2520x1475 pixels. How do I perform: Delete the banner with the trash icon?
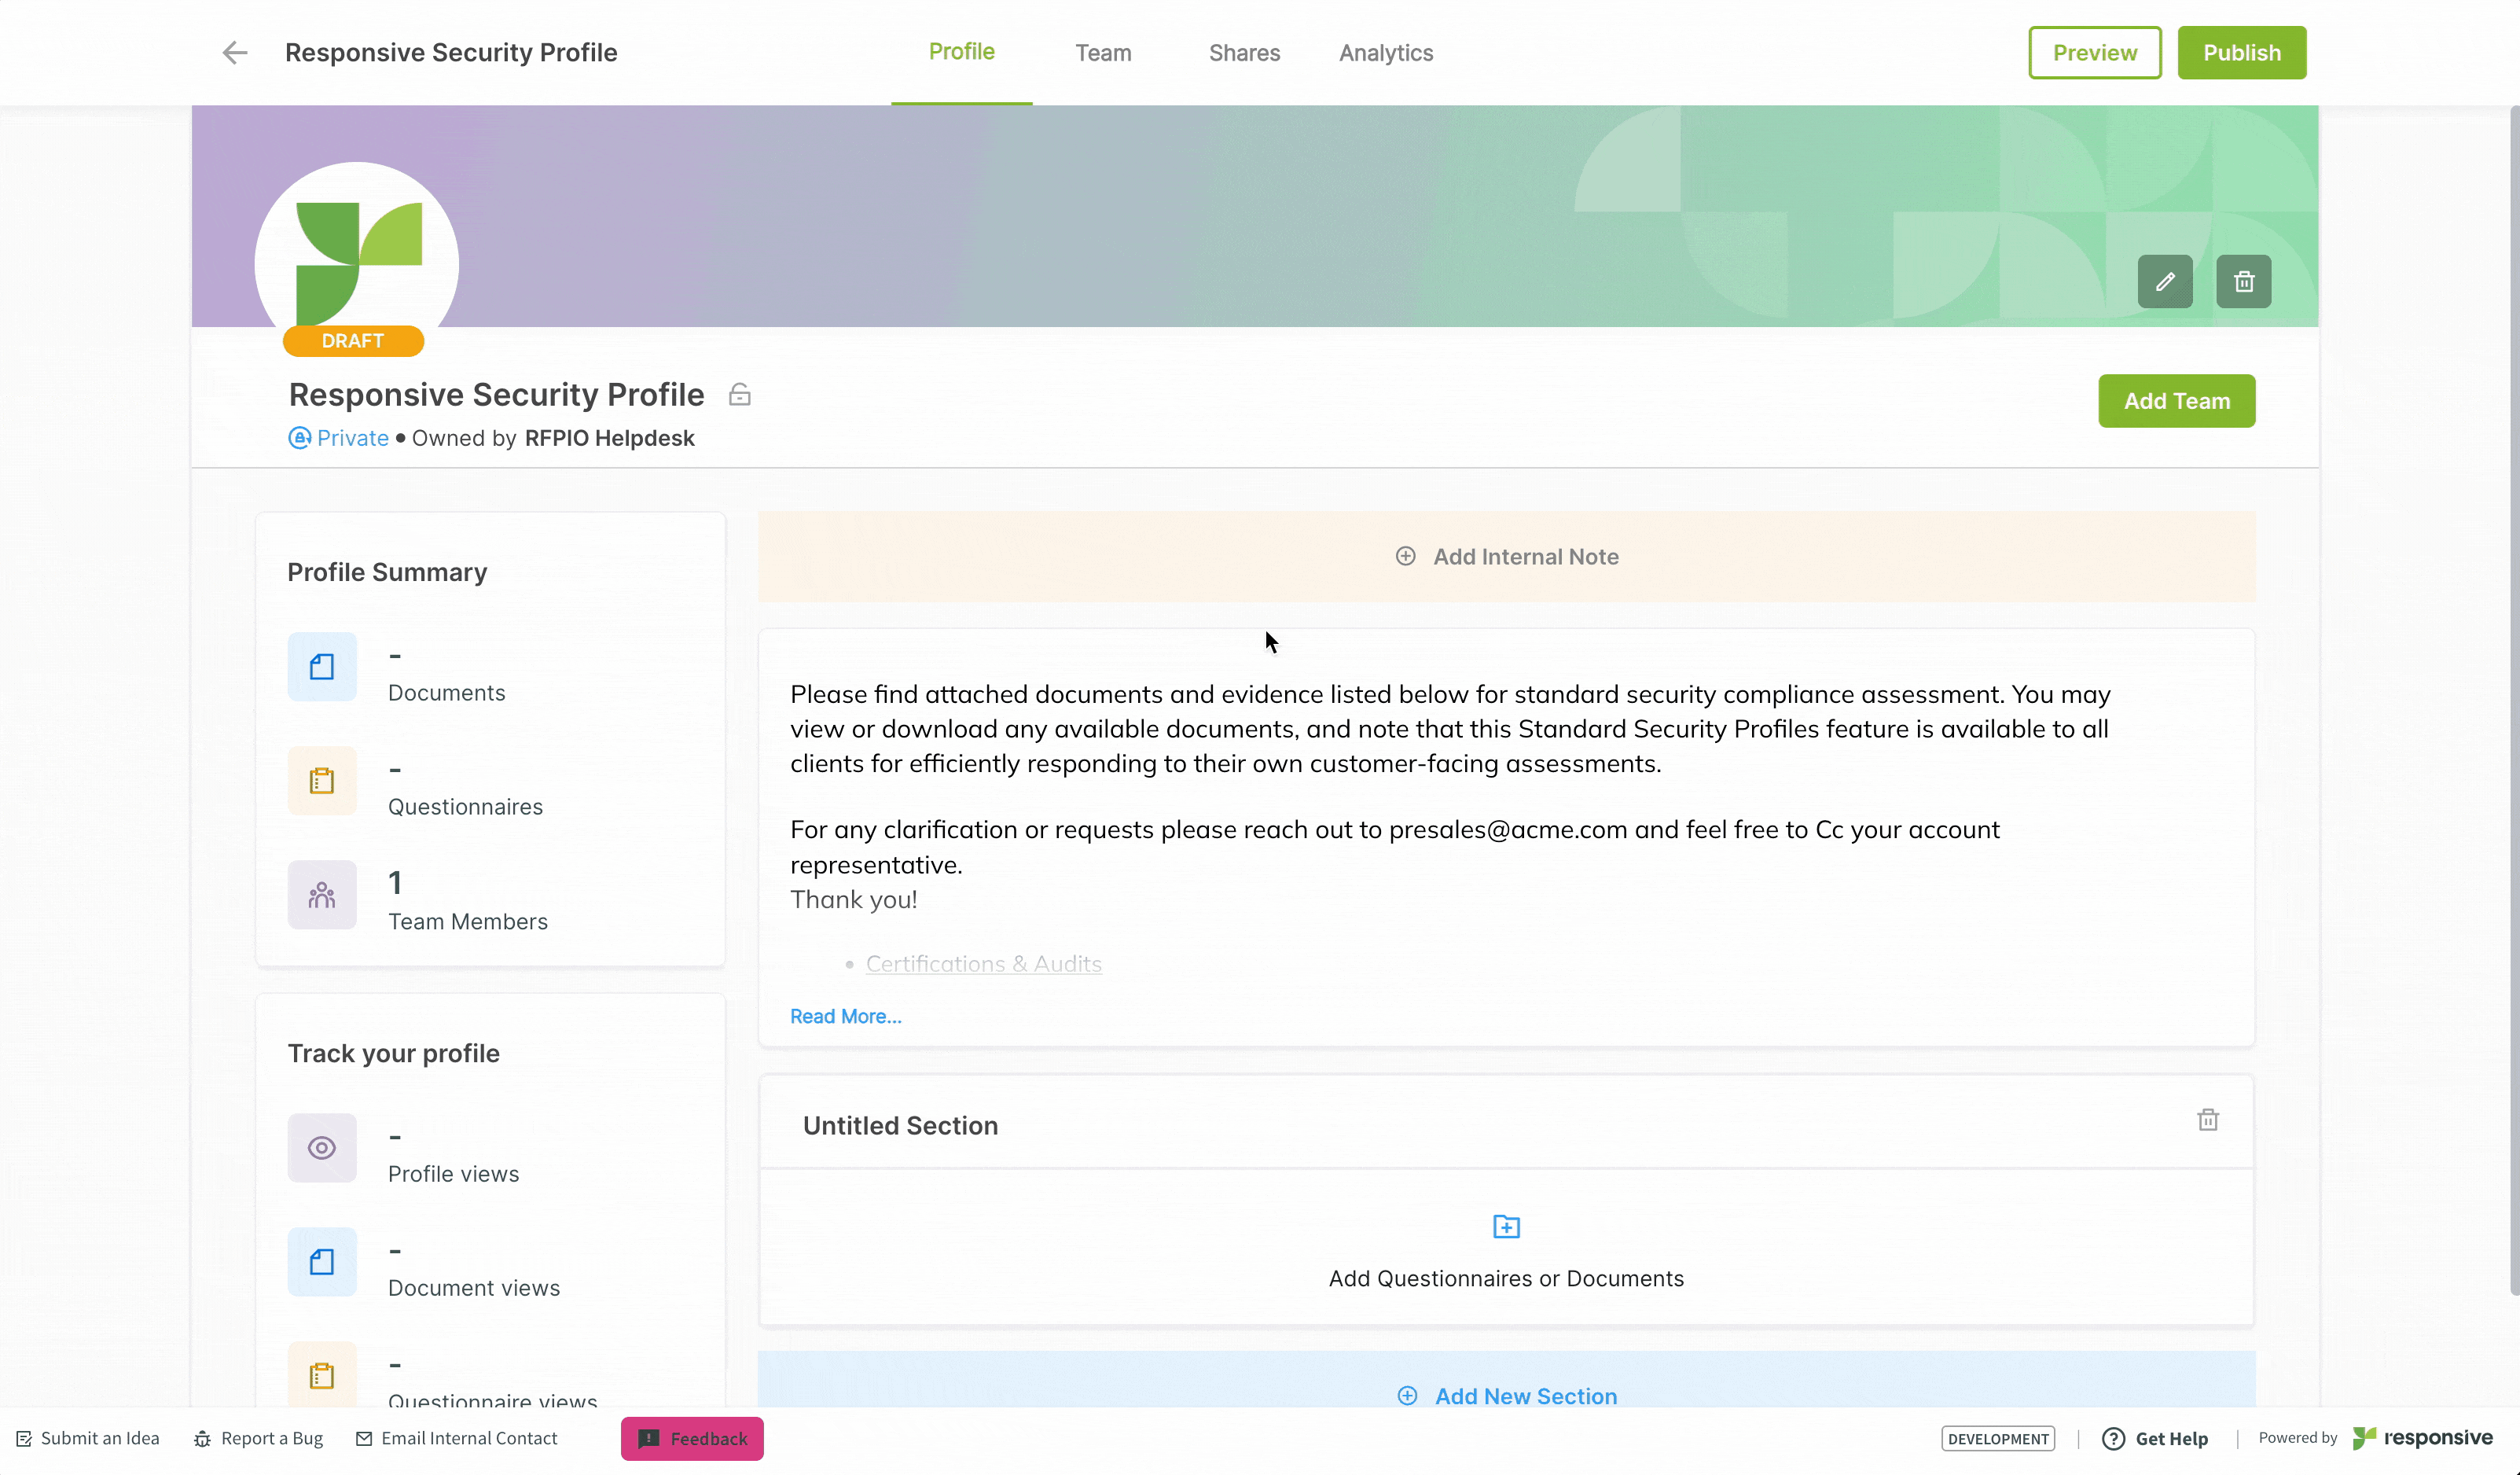[x=2244, y=282]
